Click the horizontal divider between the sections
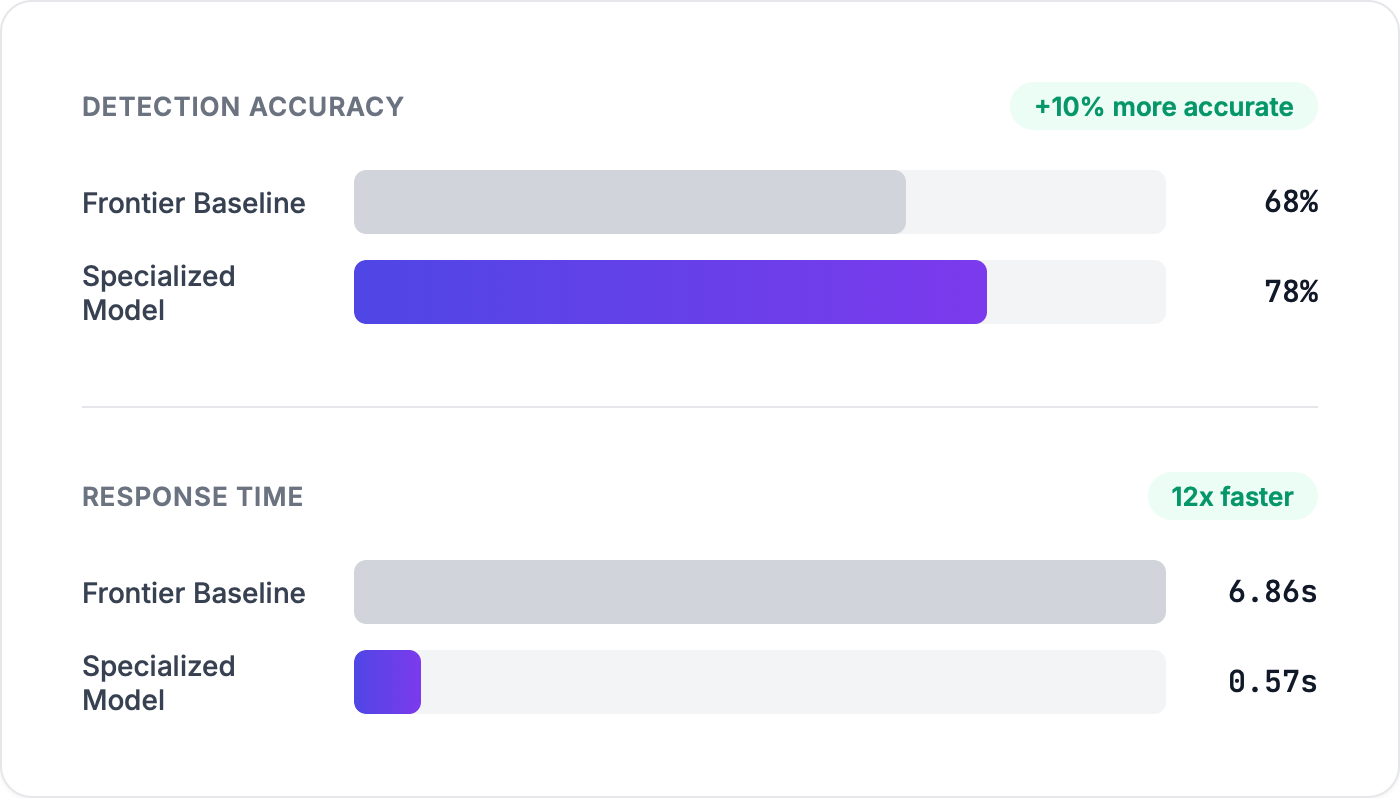1400x798 pixels. click(700, 407)
